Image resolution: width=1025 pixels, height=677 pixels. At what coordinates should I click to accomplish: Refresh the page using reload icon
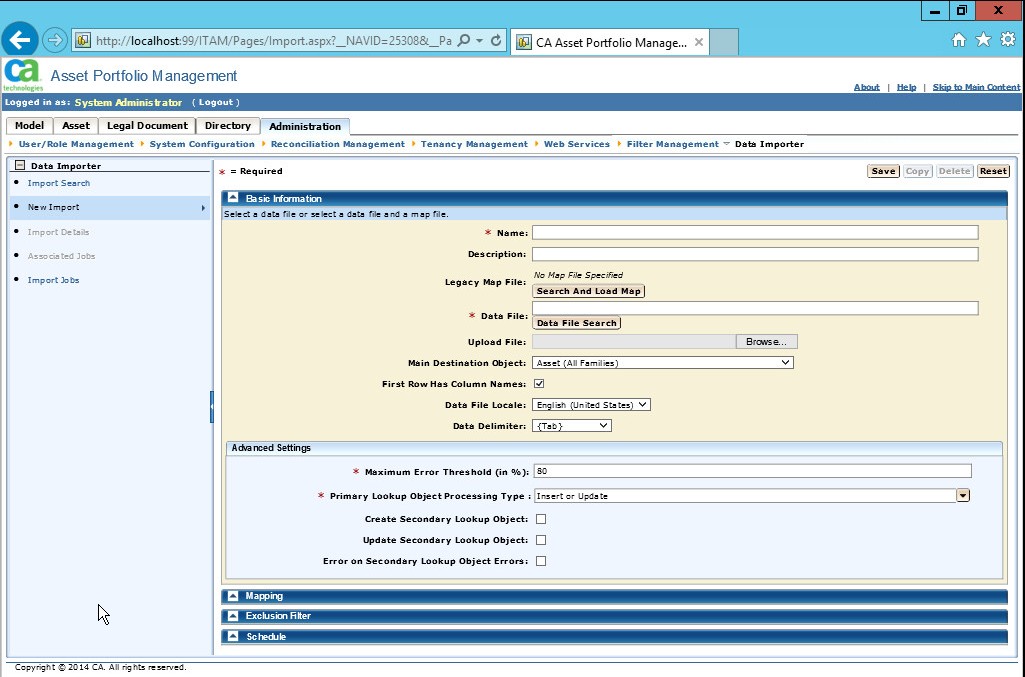pyautogui.click(x=496, y=41)
